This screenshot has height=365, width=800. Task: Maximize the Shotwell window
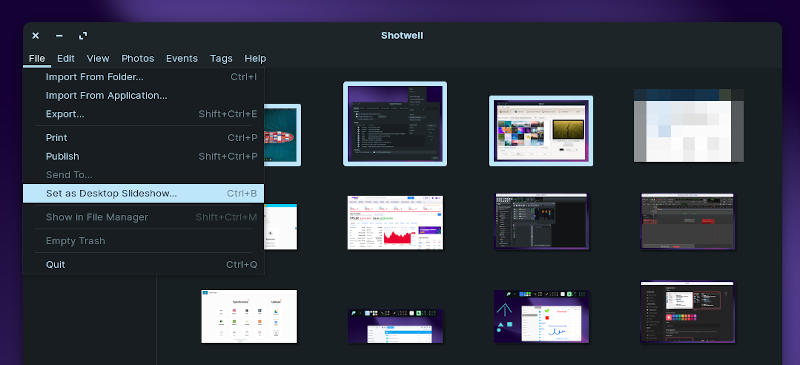(x=83, y=36)
